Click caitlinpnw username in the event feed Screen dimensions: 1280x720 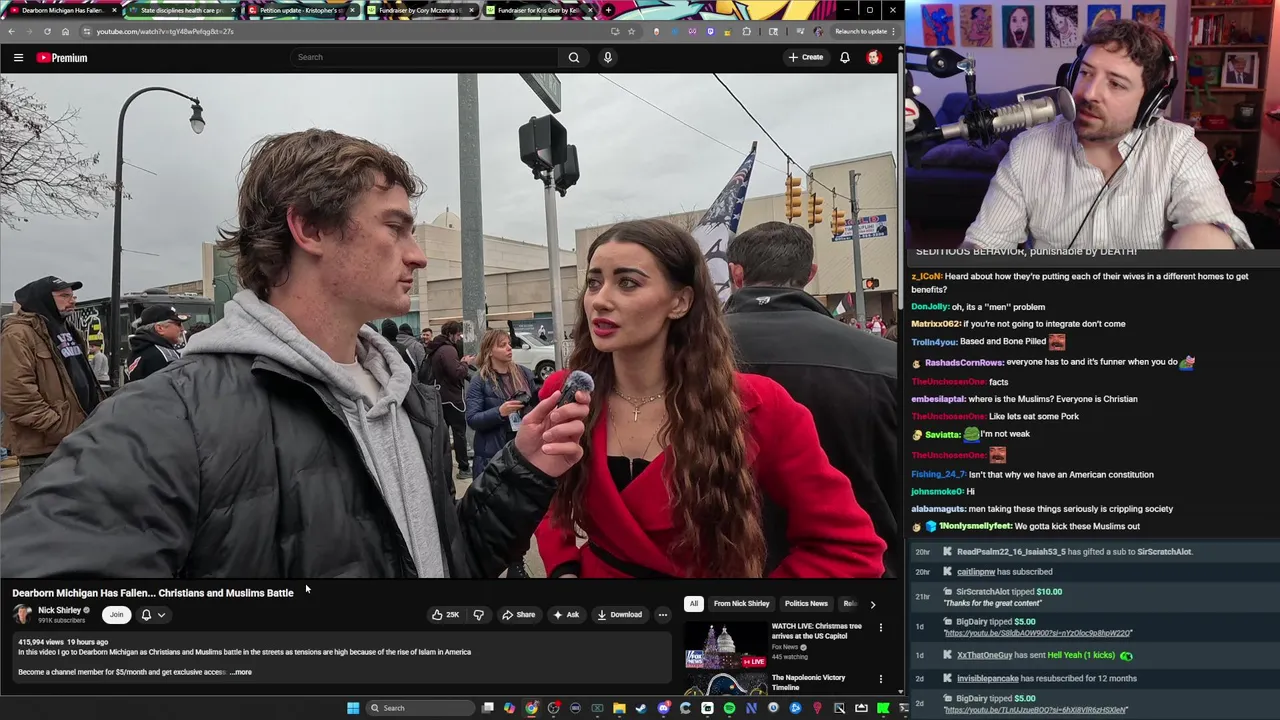976,572
